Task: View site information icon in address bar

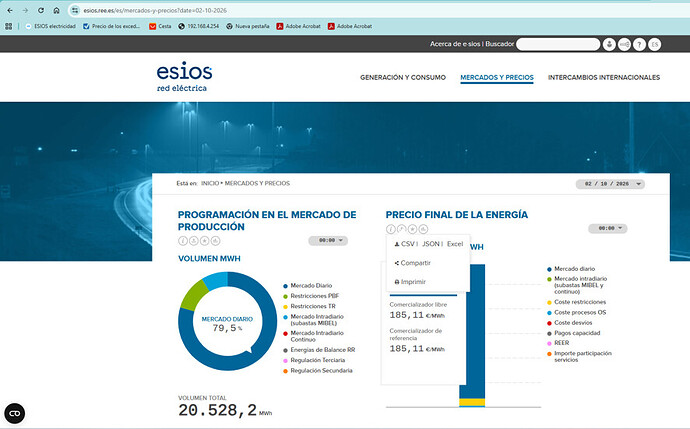Action: [75, 10]
